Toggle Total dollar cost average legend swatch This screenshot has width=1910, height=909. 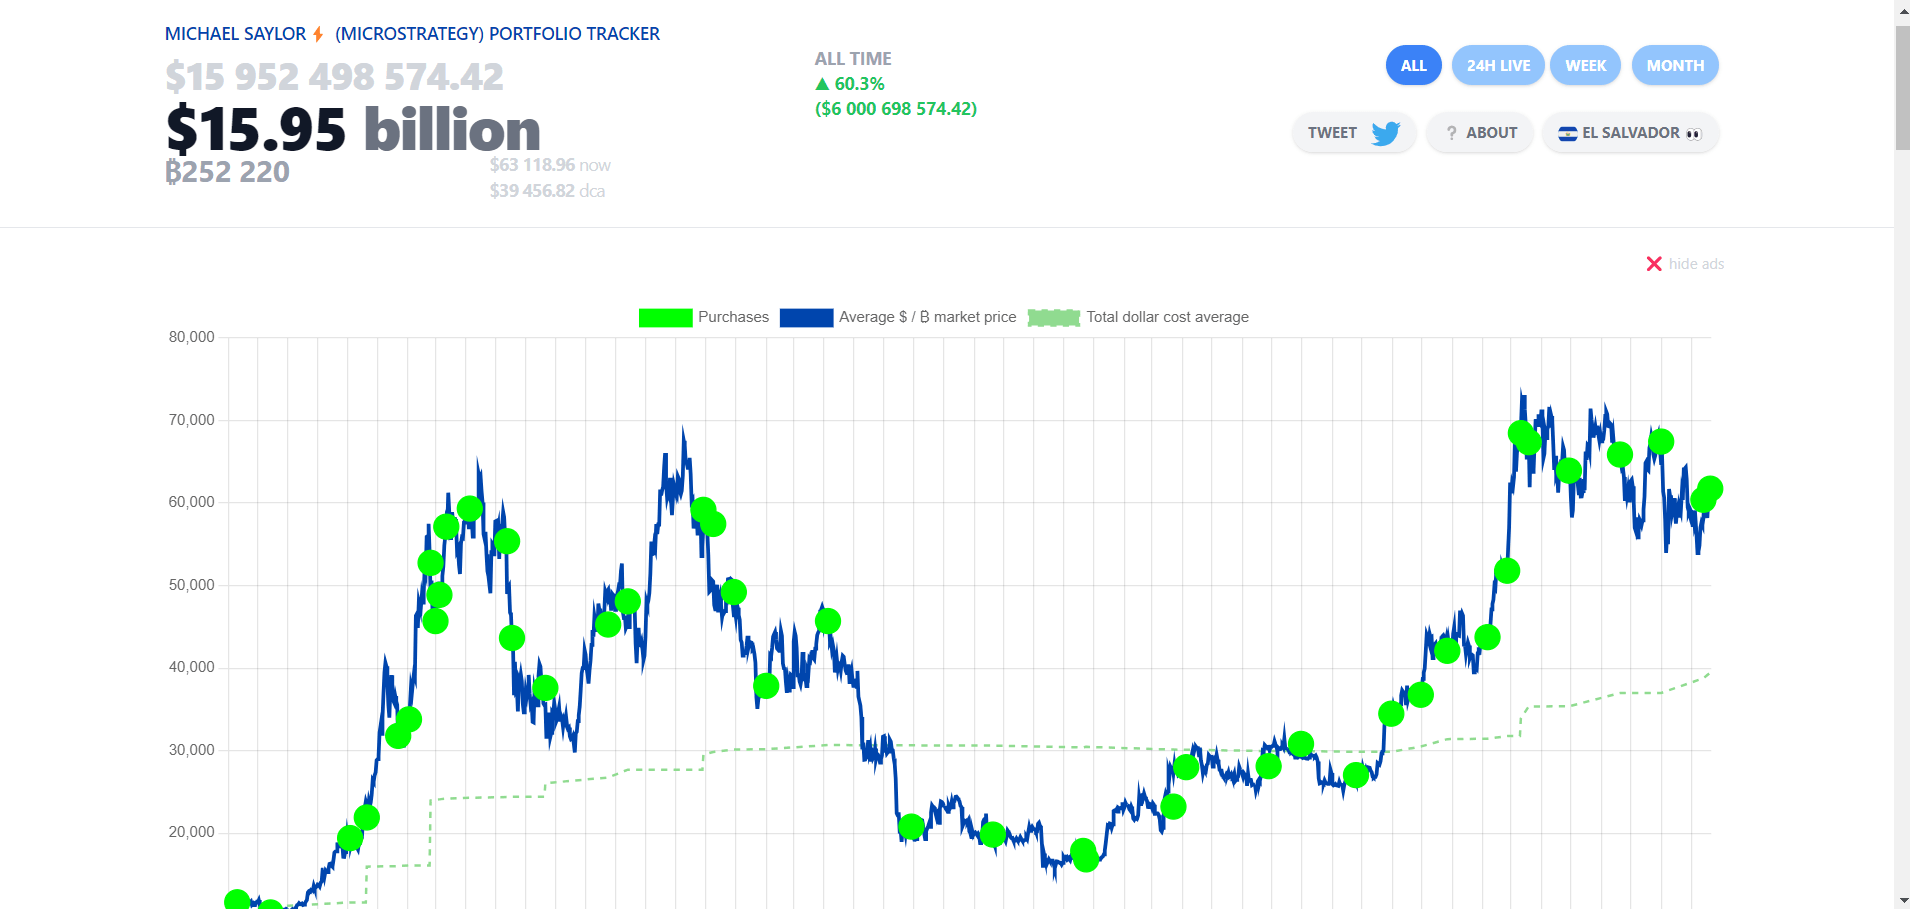(1054, 317)
